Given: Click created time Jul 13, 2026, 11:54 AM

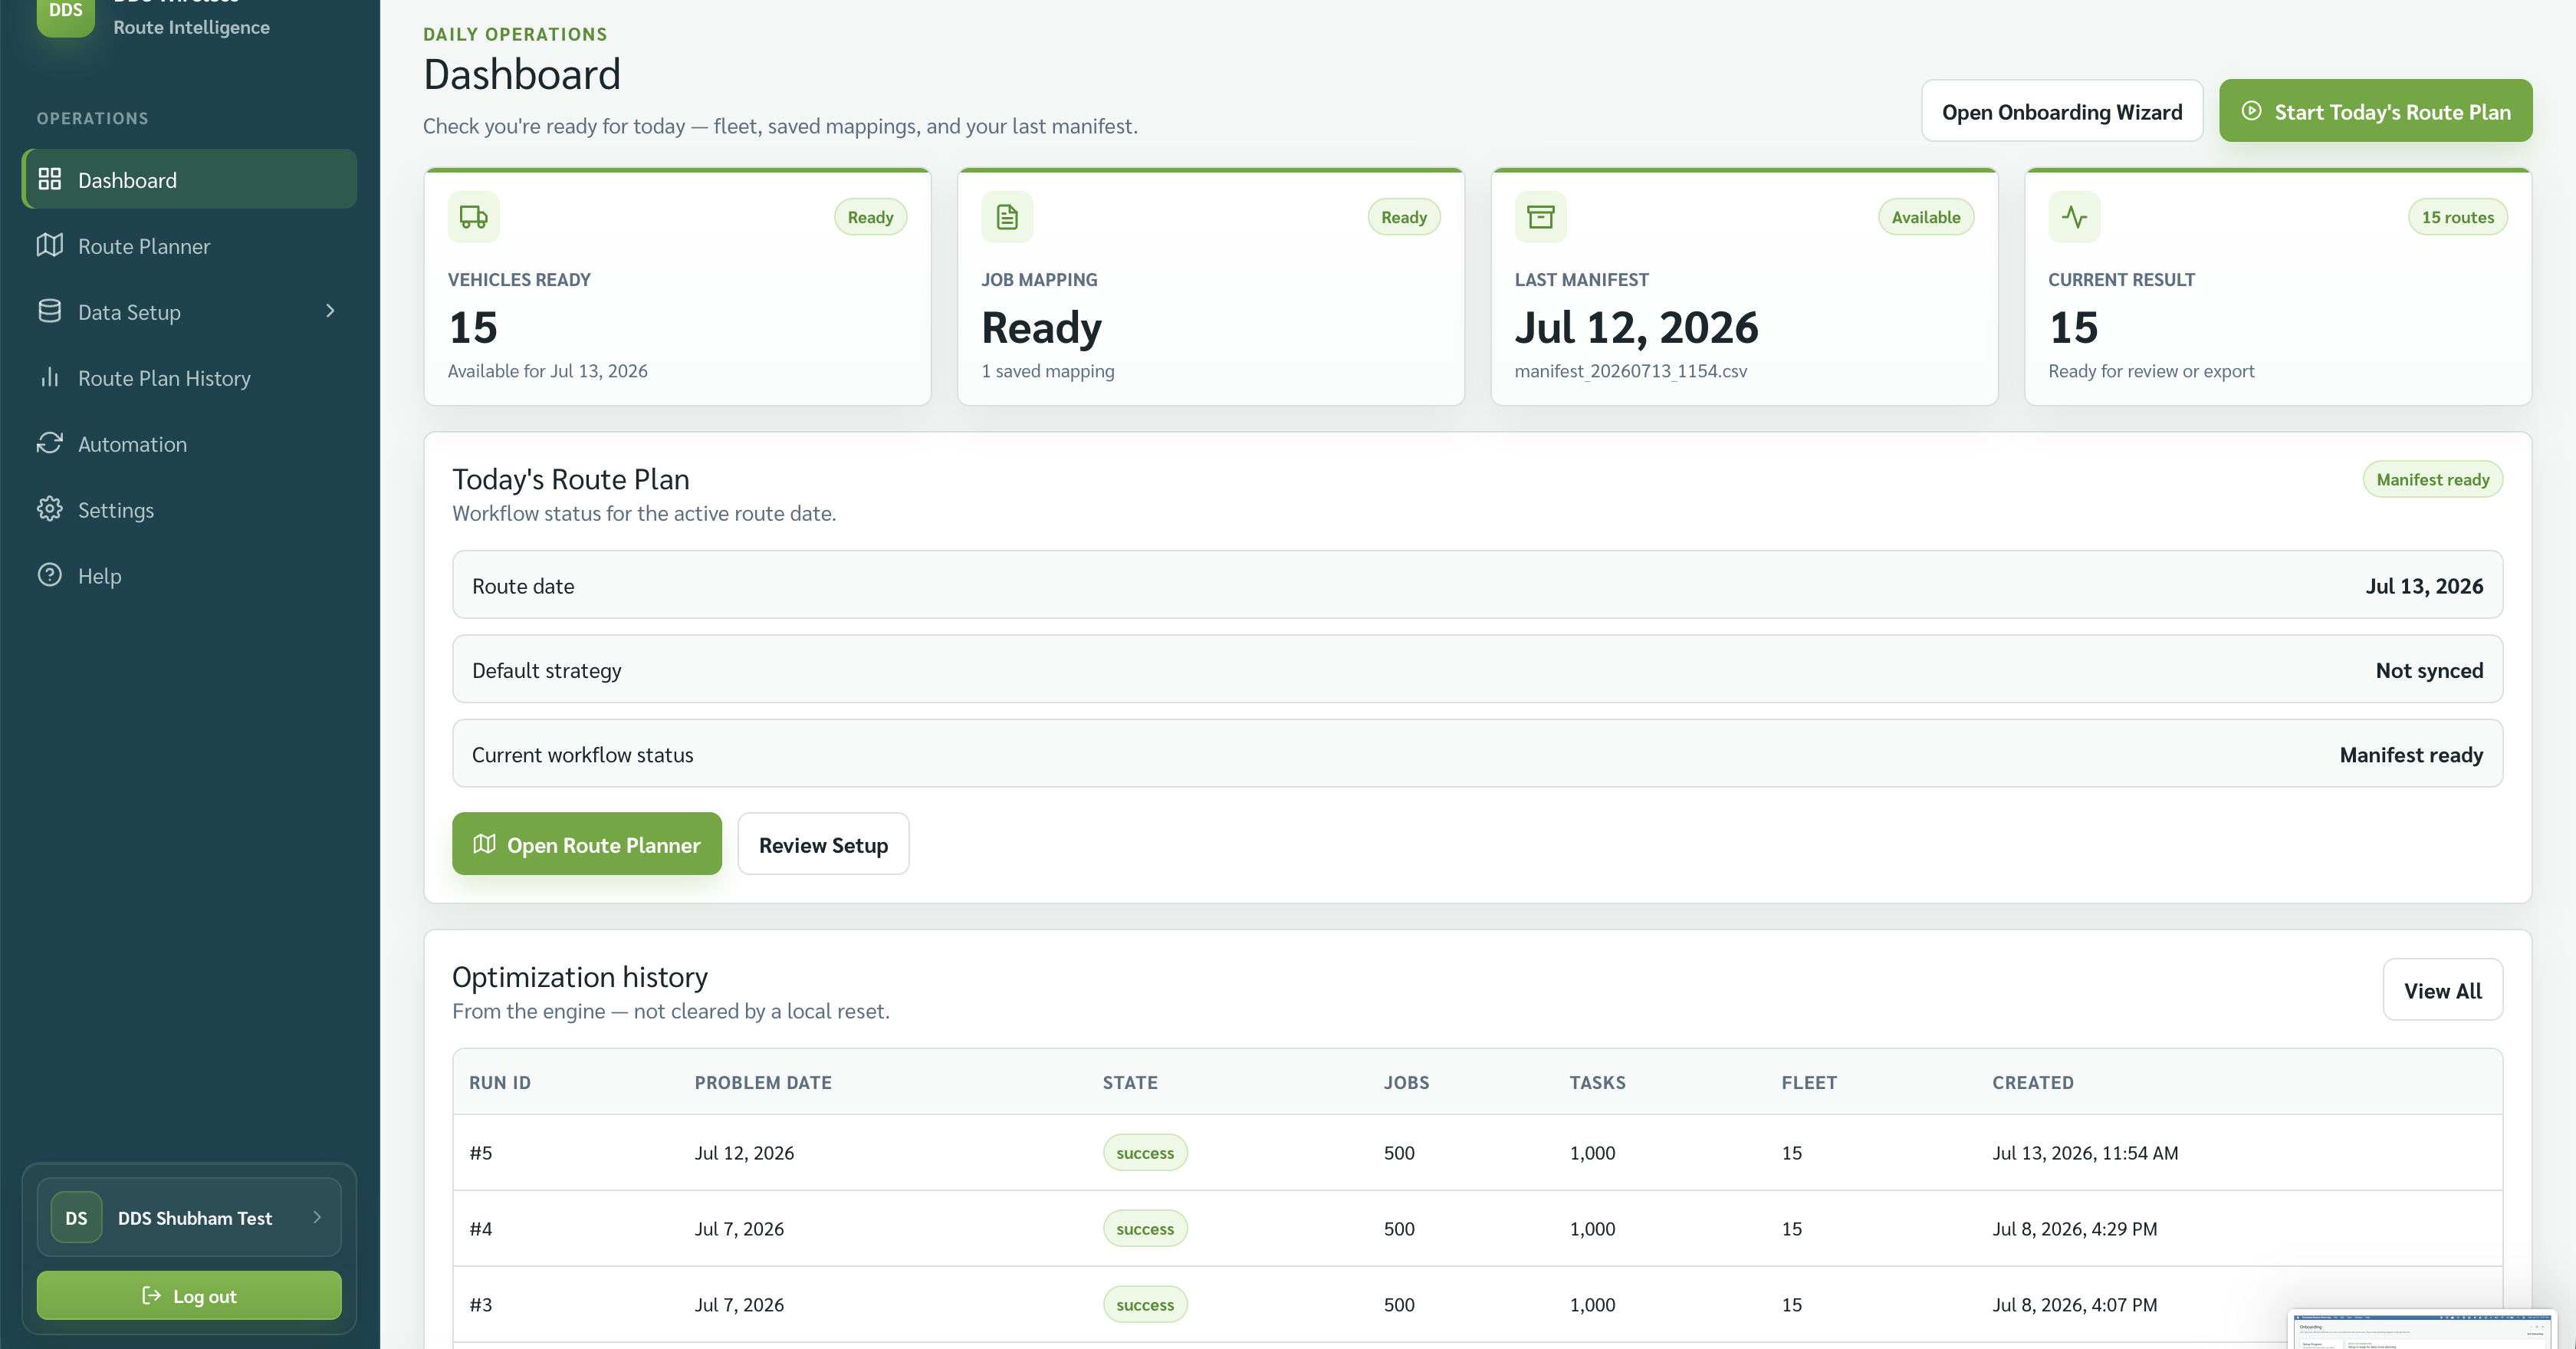Looking at the screenshot, I should pyautogui.click(x=2085, y=1152).
